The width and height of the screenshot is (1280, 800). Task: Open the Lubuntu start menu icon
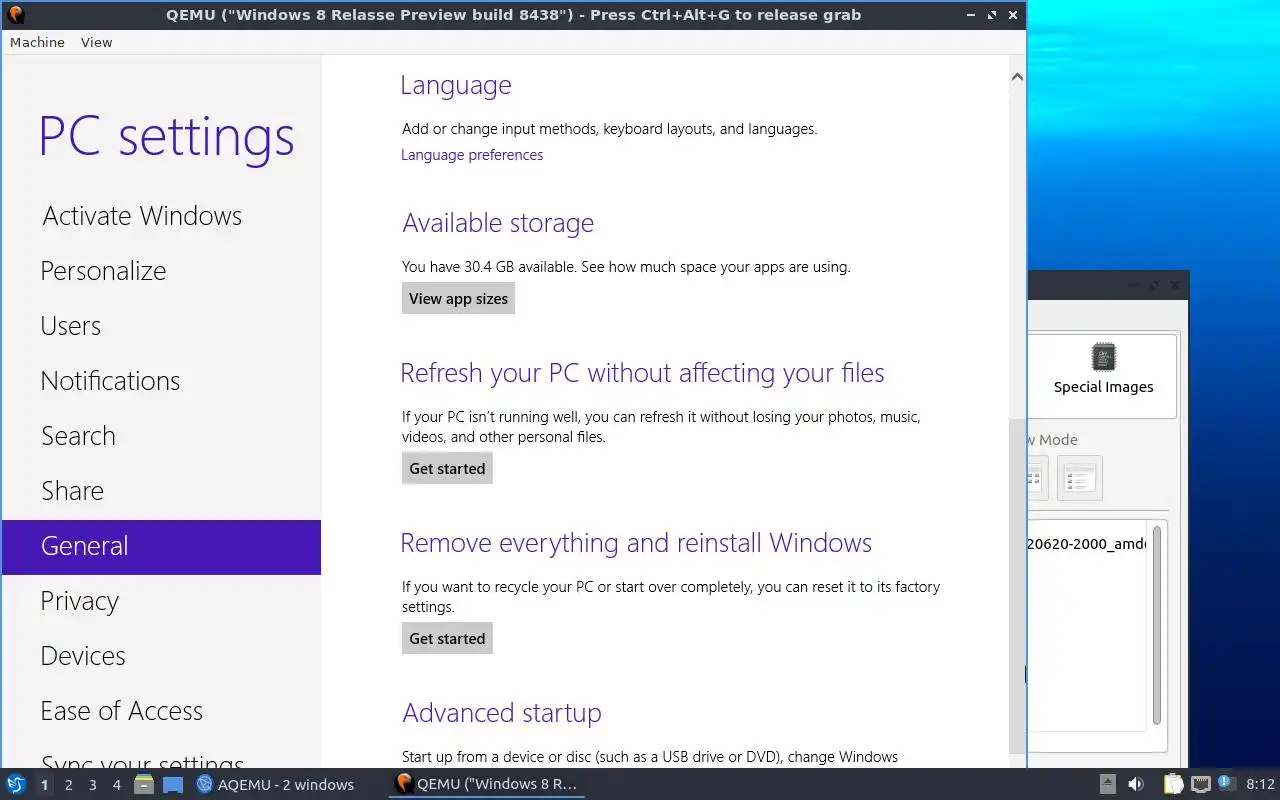pos(16,784)
